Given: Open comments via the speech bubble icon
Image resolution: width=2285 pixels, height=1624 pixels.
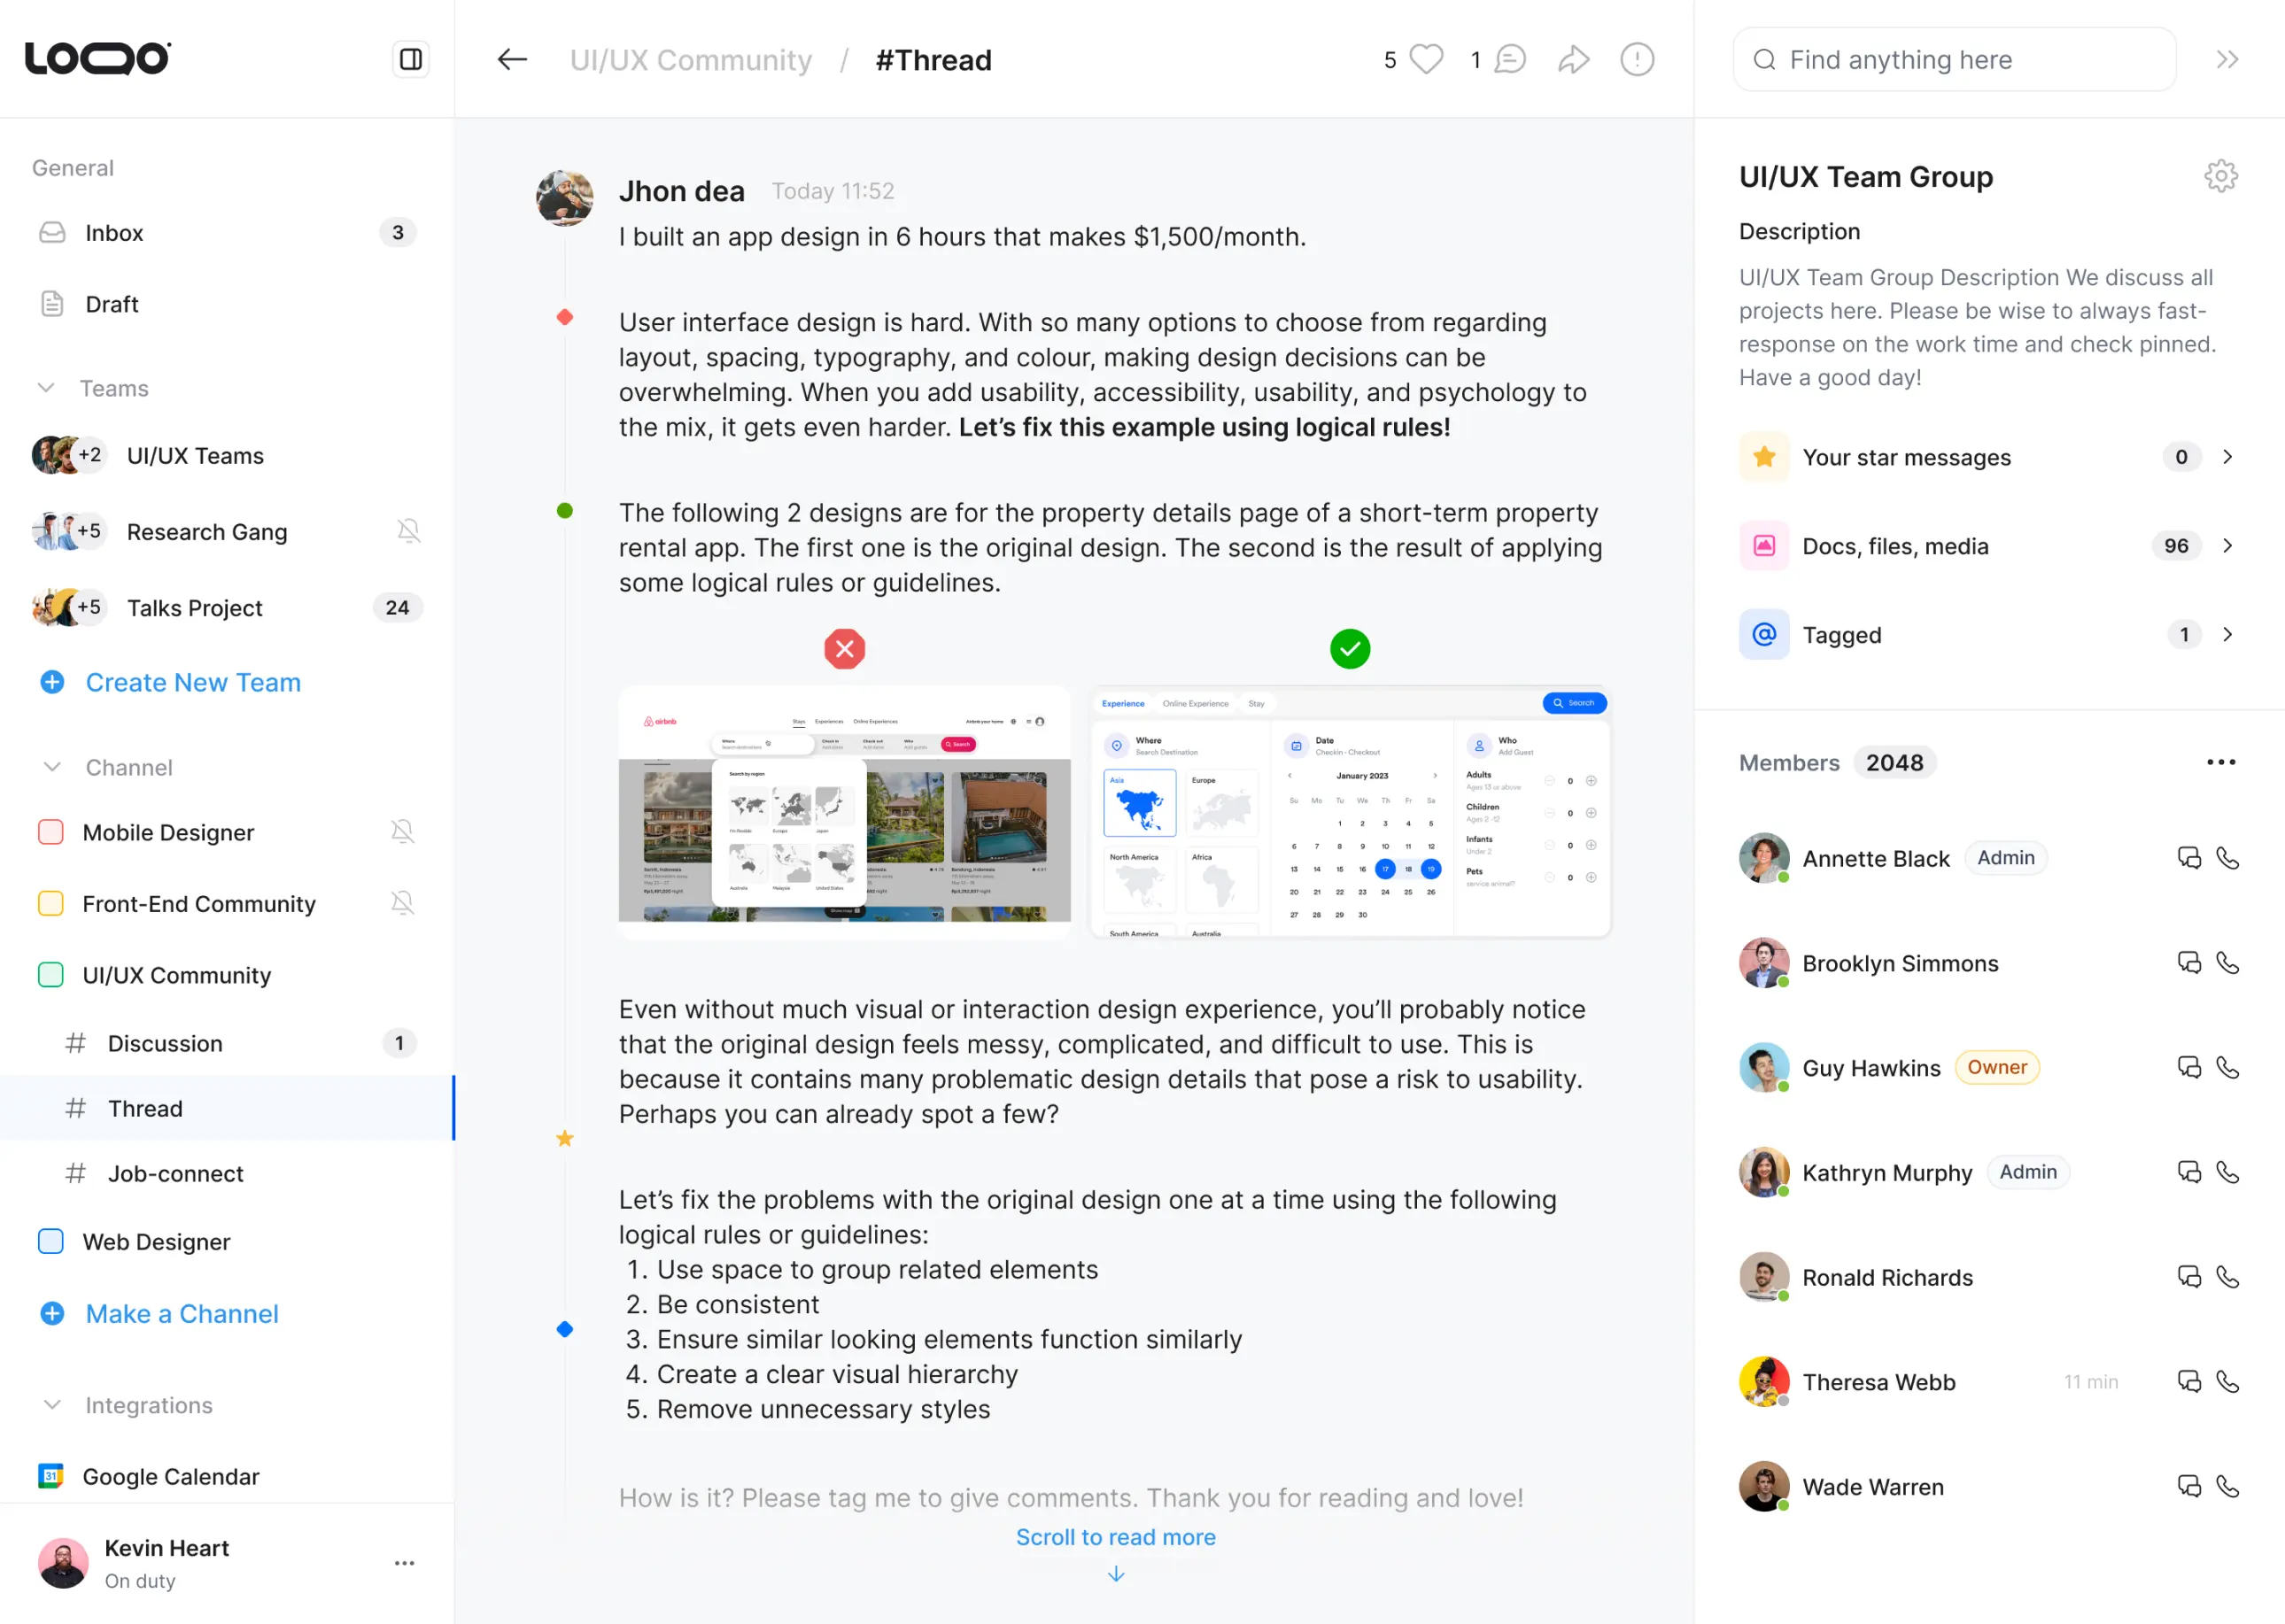Looking at the screenshot, I should [x=1509, y=60].
